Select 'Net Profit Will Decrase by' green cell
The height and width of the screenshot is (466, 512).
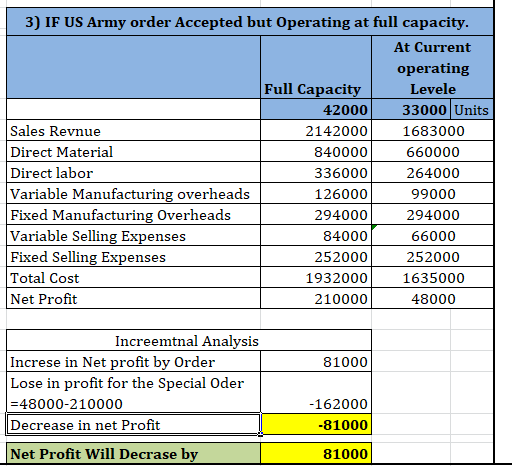[x=133, y=453]
